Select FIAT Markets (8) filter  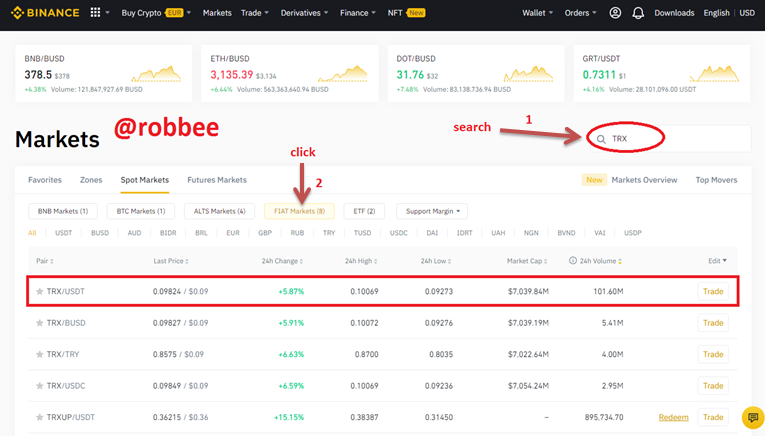coord(299,211)
